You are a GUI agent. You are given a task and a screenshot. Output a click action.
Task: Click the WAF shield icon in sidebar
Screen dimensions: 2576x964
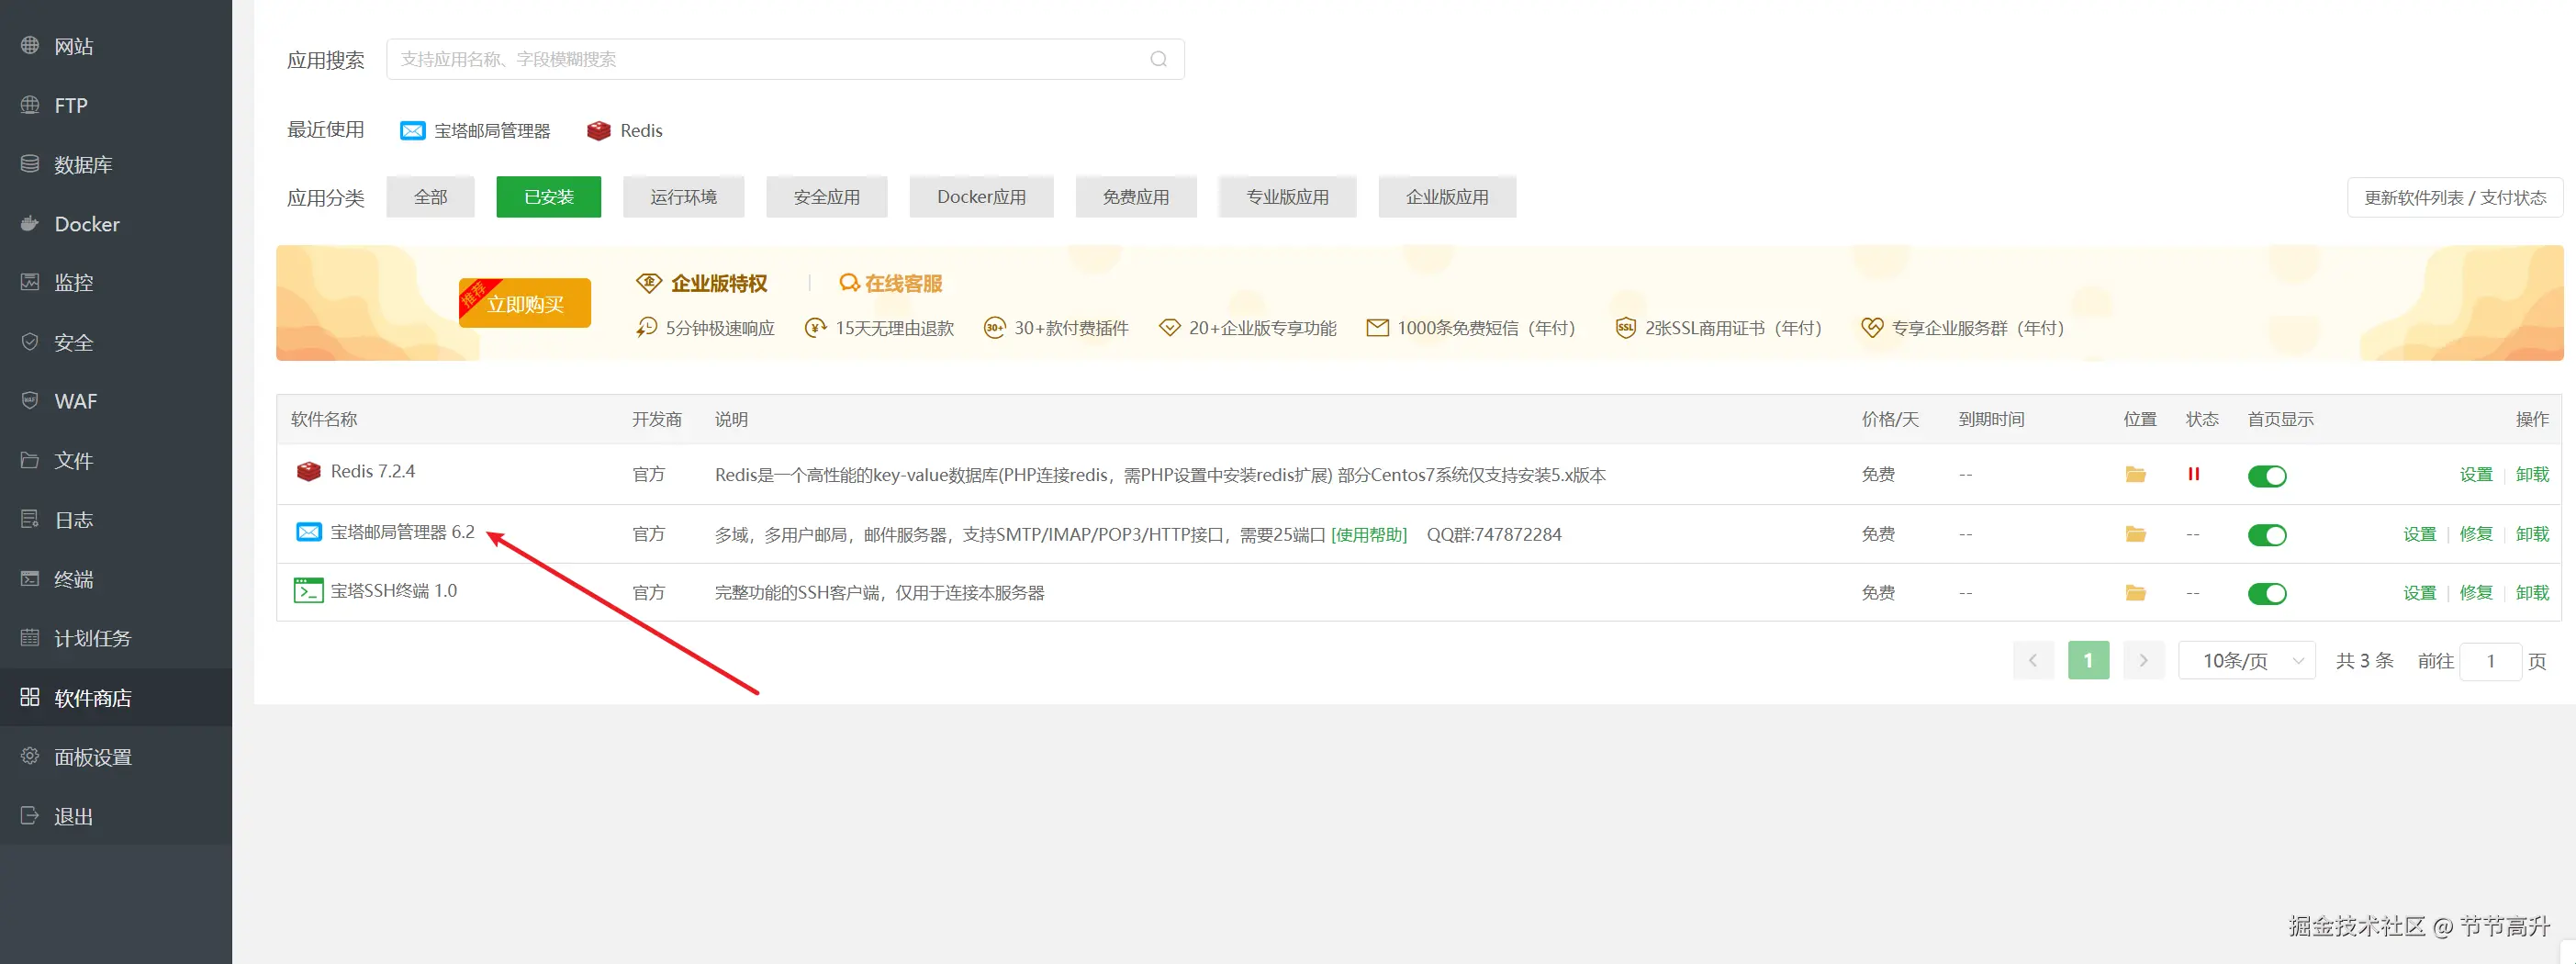[x=30, y=401]
